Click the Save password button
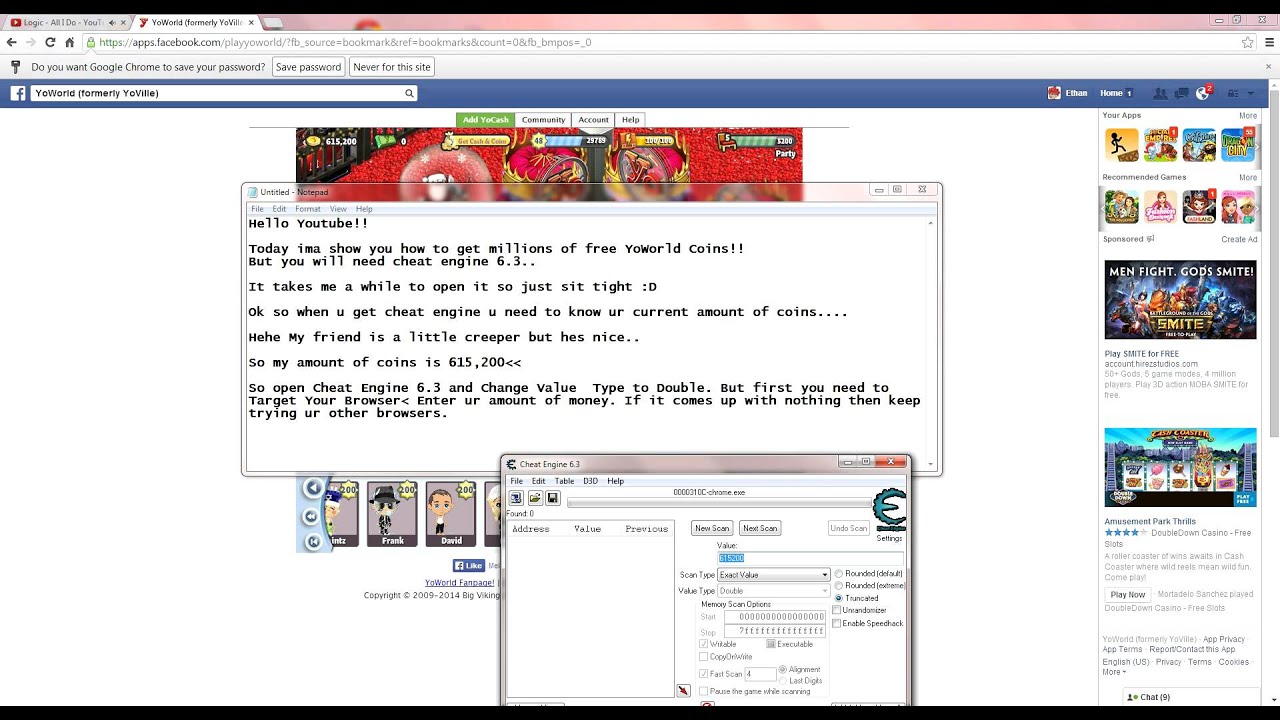 pos(308,67)
